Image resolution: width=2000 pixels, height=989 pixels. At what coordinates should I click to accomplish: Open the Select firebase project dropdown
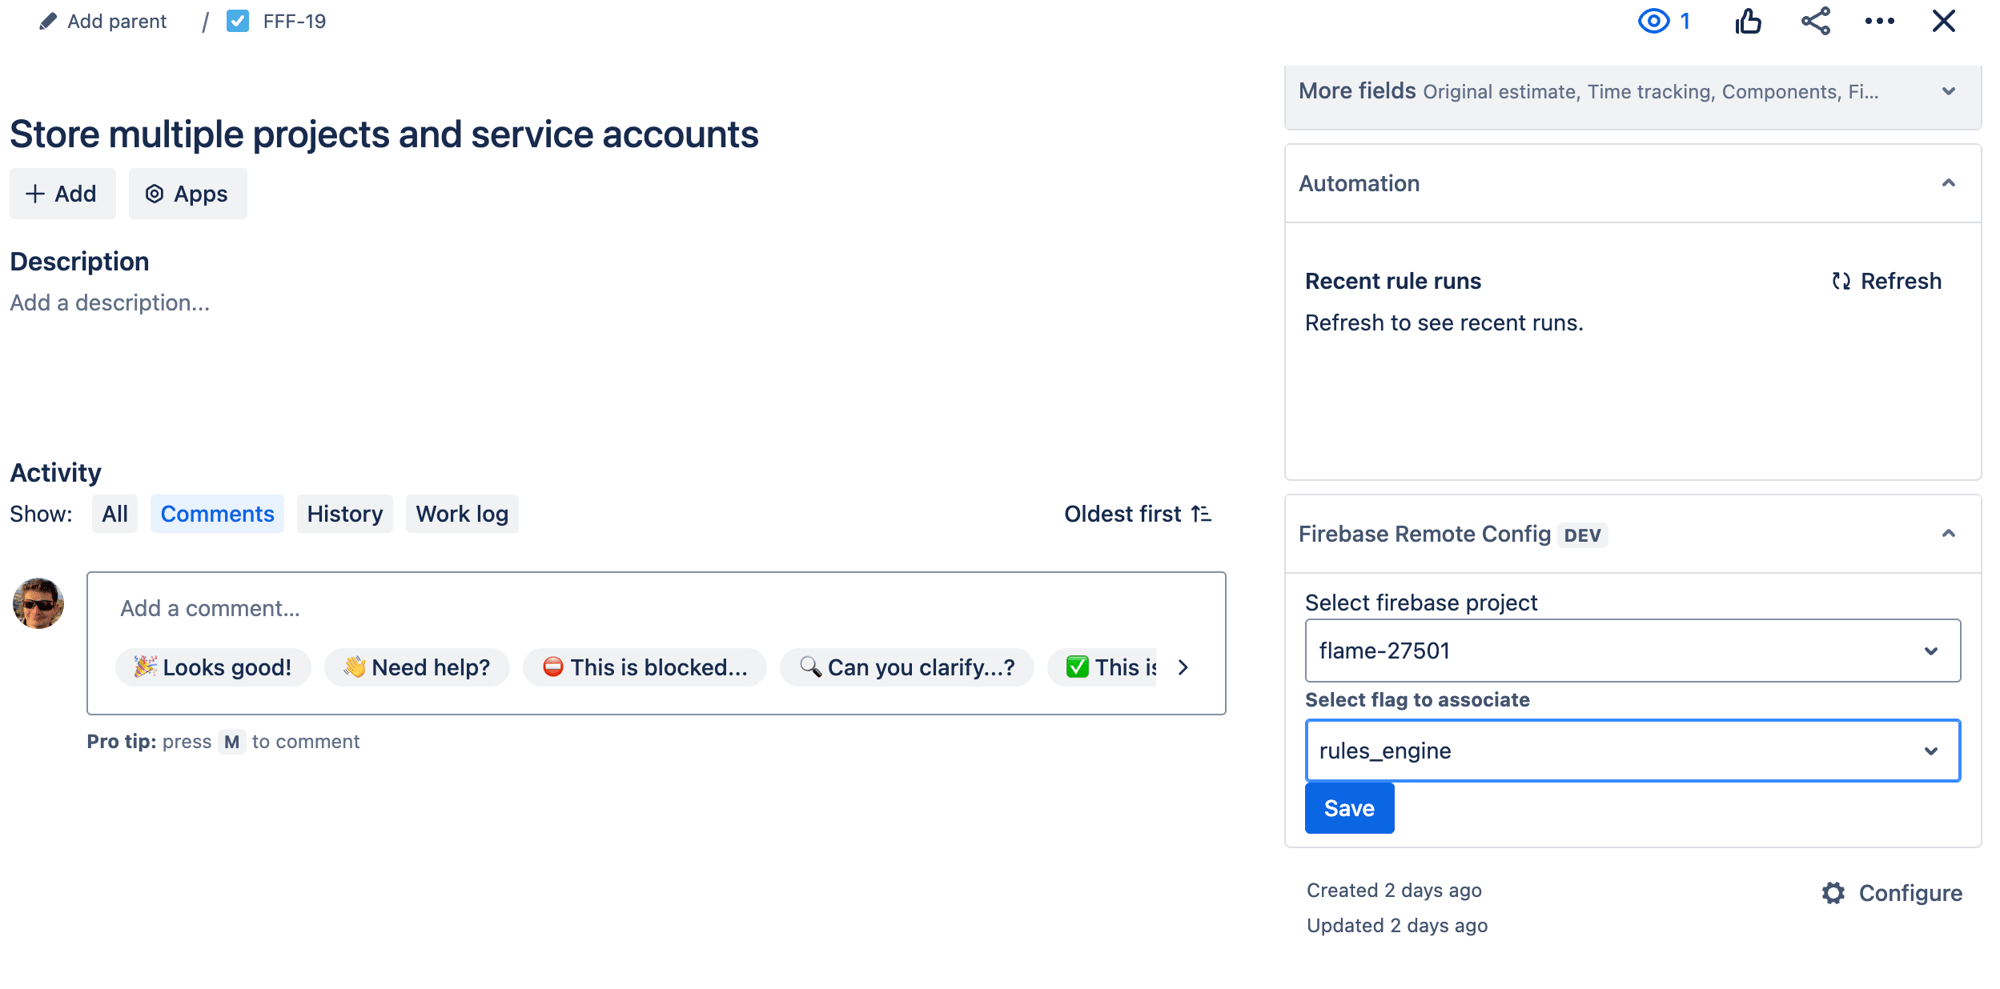1632,651
